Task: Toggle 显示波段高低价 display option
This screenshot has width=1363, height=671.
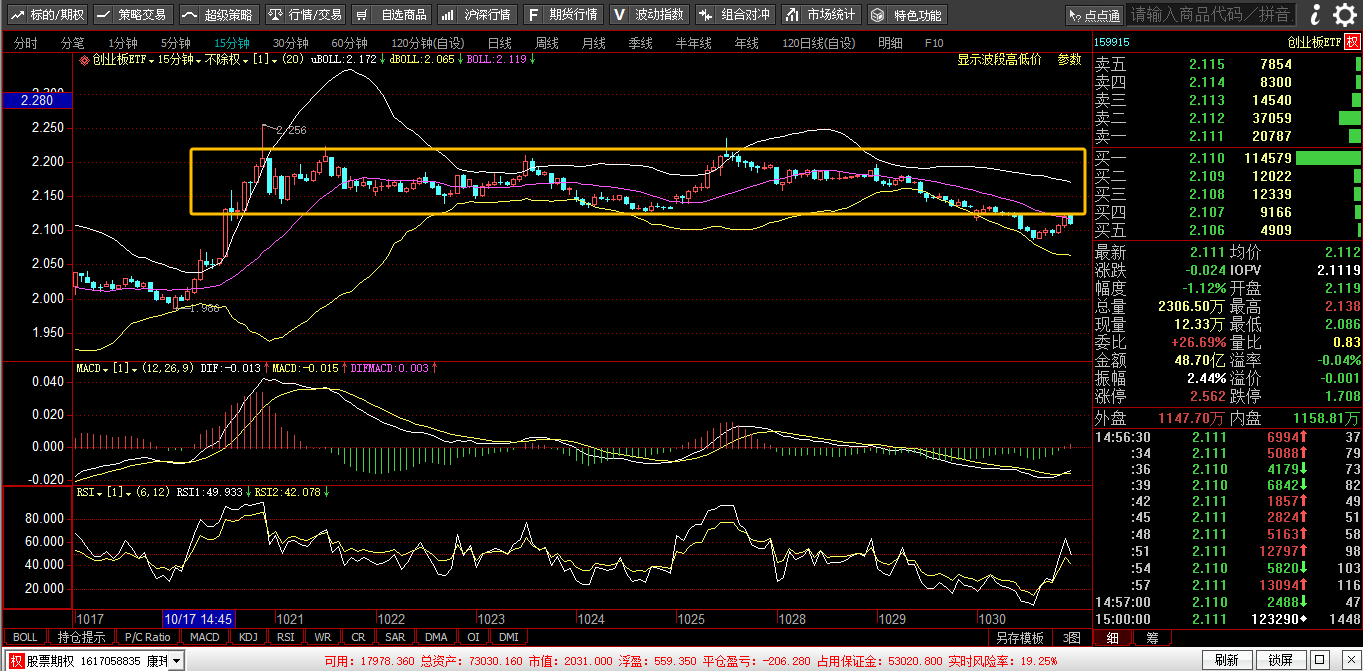Action: [999, 60]
